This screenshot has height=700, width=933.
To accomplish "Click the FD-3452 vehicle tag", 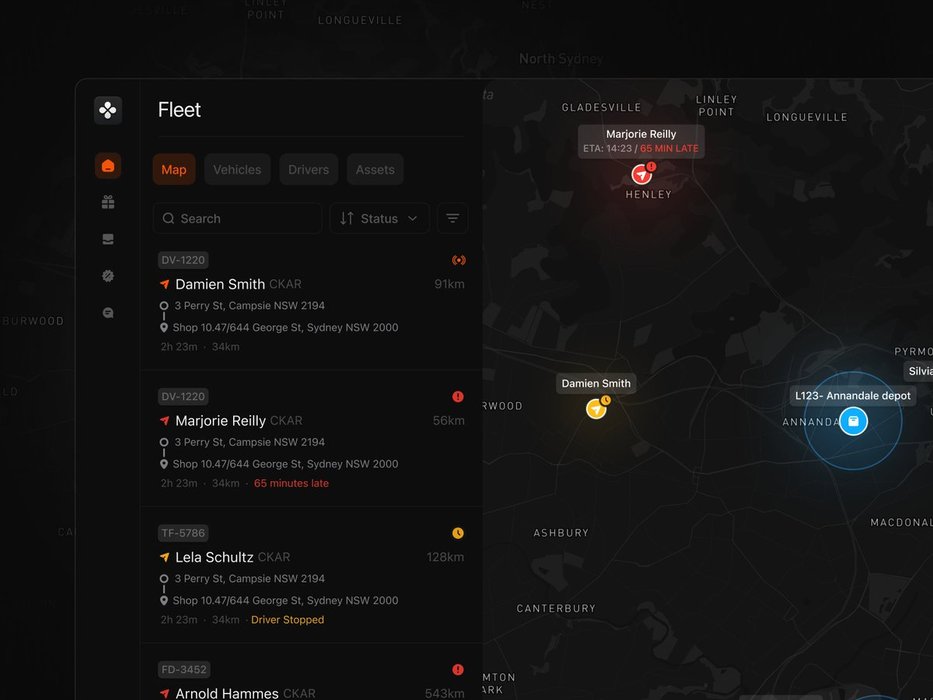I will pyautogui.click(x=184, y=669).
